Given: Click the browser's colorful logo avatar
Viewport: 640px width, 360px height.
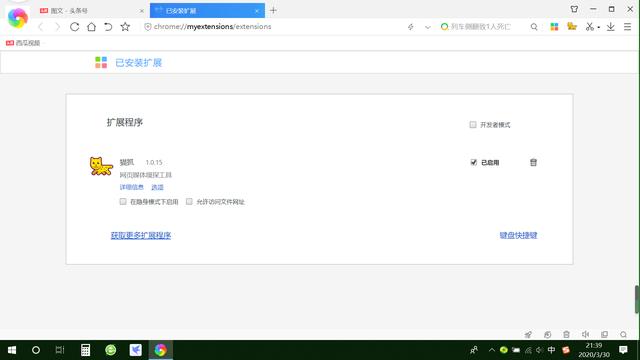Looking at the screenshot, I should (x=18, y=18).
